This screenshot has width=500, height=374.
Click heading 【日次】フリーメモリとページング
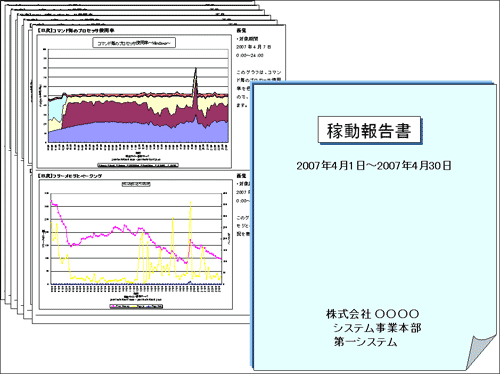click(x=70, y=176)
